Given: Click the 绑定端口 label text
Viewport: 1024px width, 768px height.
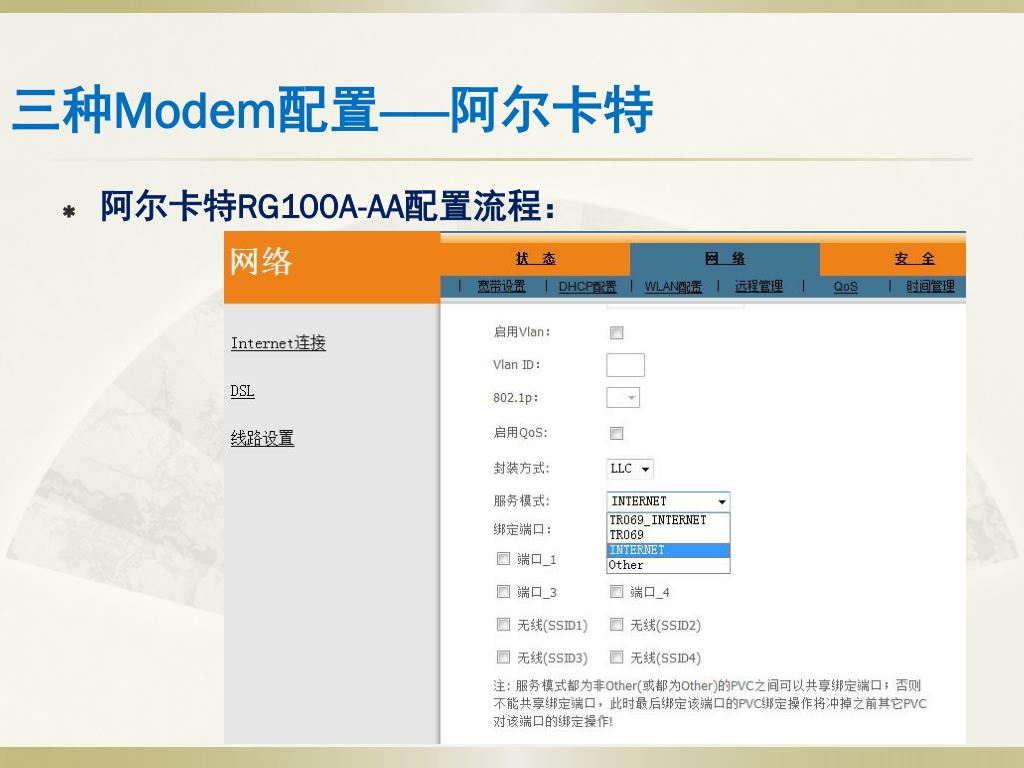Looking at the screenshot, I should (x=522, y=529).
